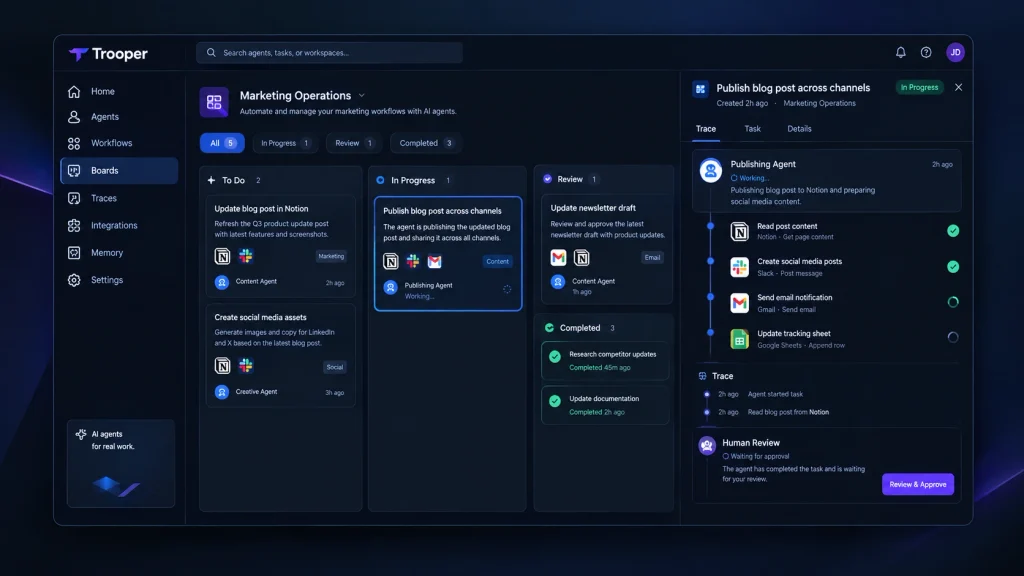Open the Update documentation completed task
The image size is (1024, 576).
tap(605, 405)
